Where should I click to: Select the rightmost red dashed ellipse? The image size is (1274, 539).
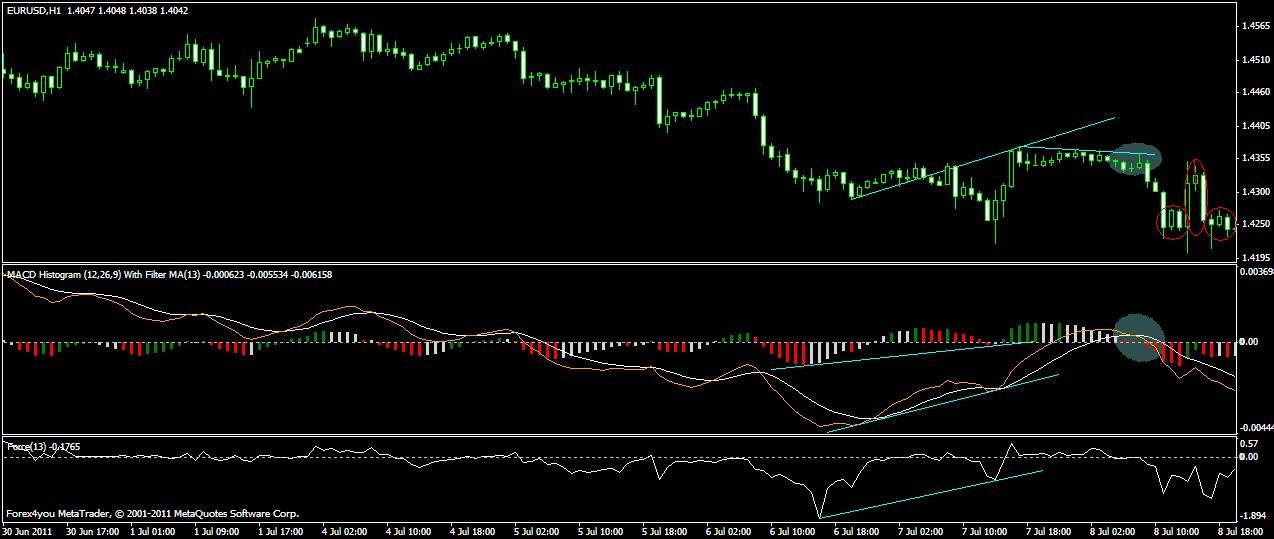pyautogui.click(x=1221, y=223)
